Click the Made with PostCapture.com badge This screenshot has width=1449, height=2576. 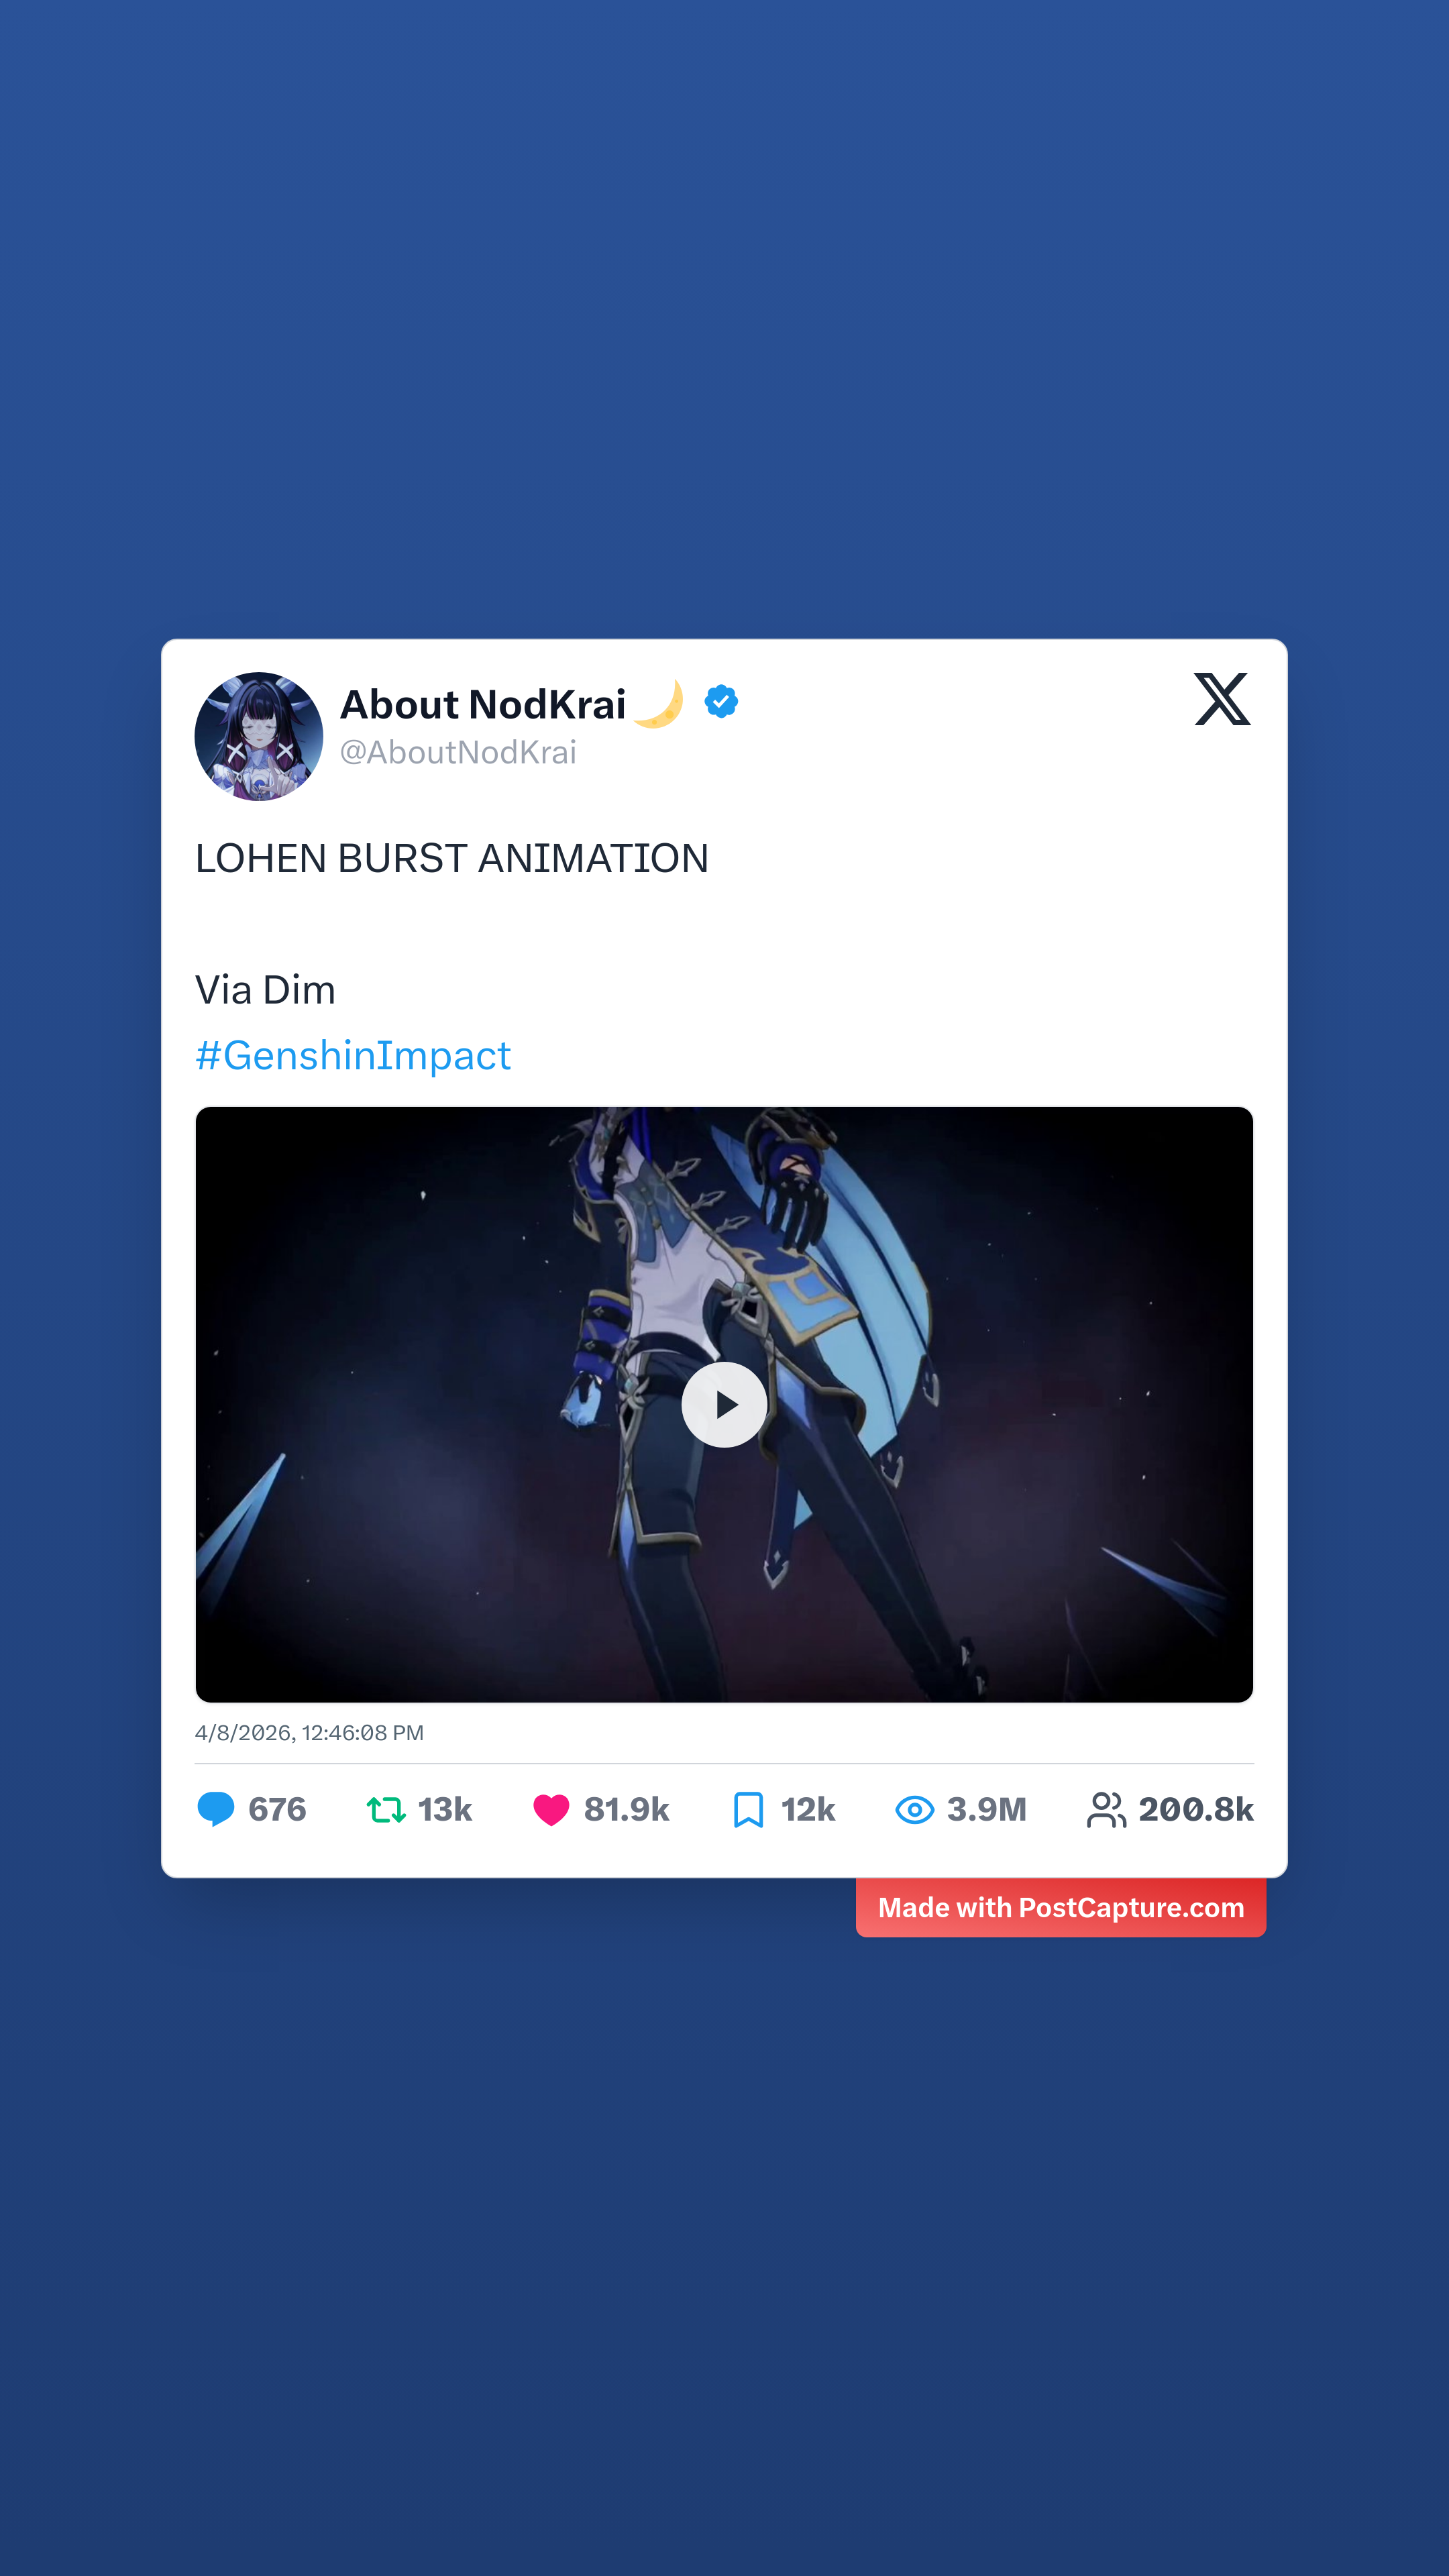1061,1907
